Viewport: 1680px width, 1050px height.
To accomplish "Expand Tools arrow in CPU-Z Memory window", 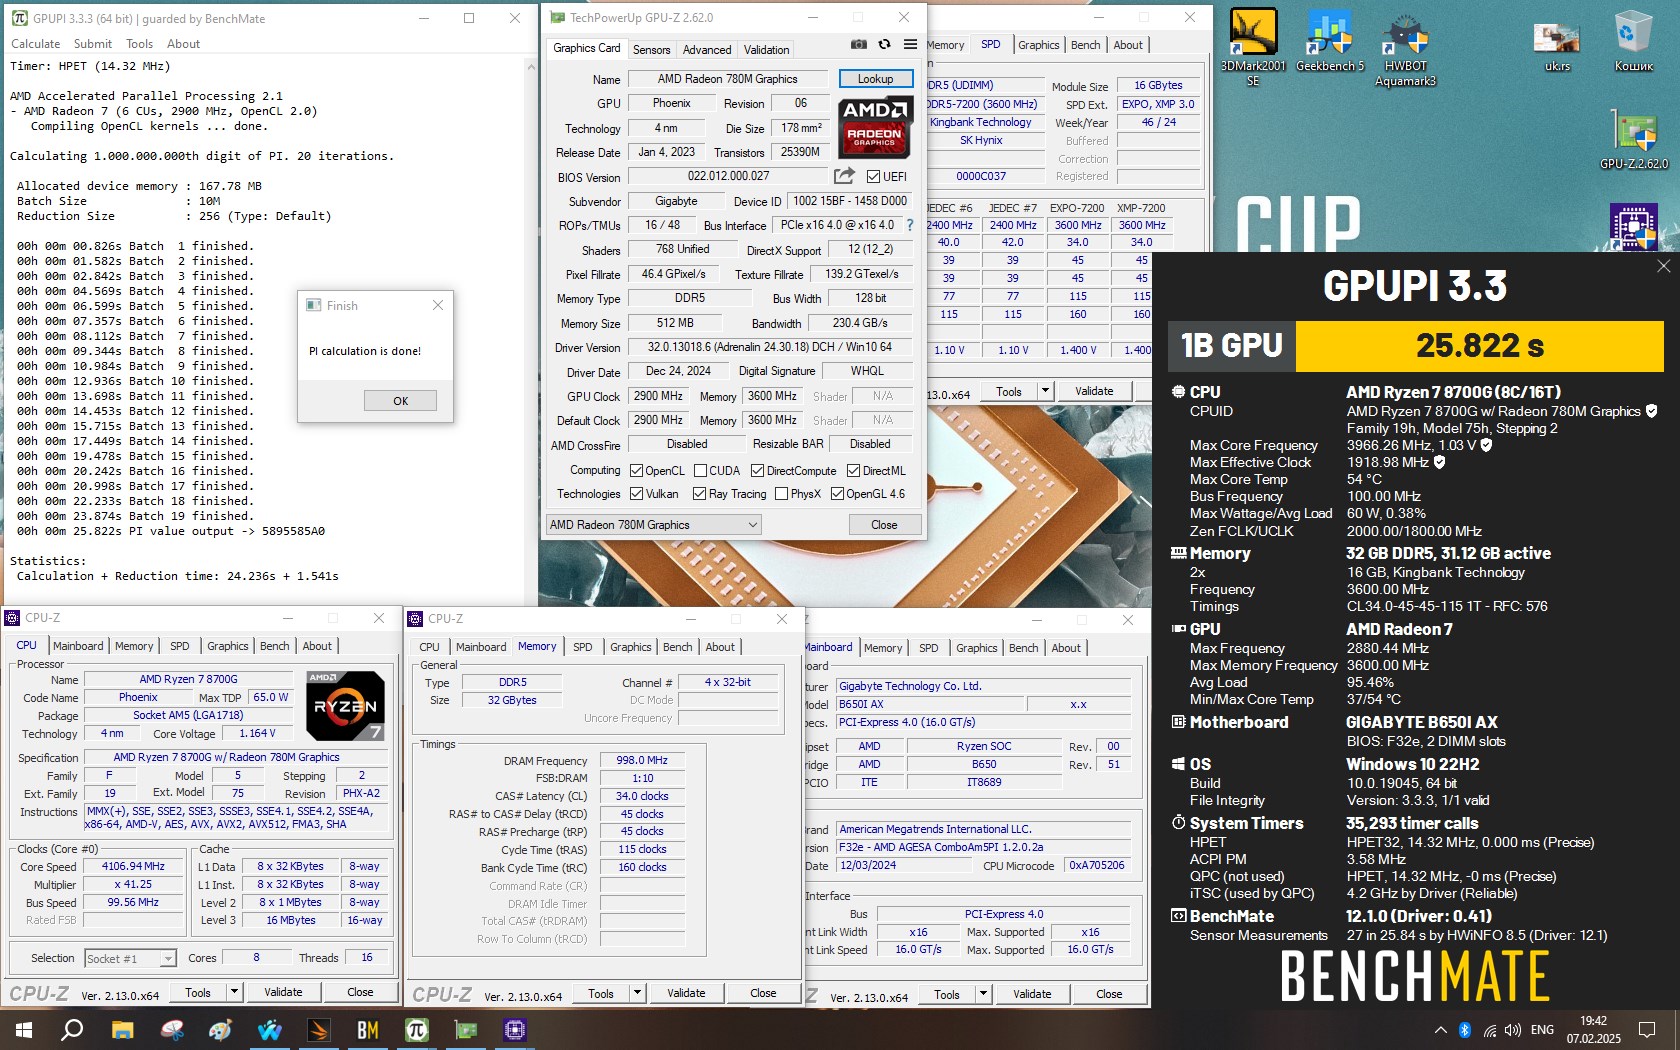I will pyautogui.click(x=637, y=993).
